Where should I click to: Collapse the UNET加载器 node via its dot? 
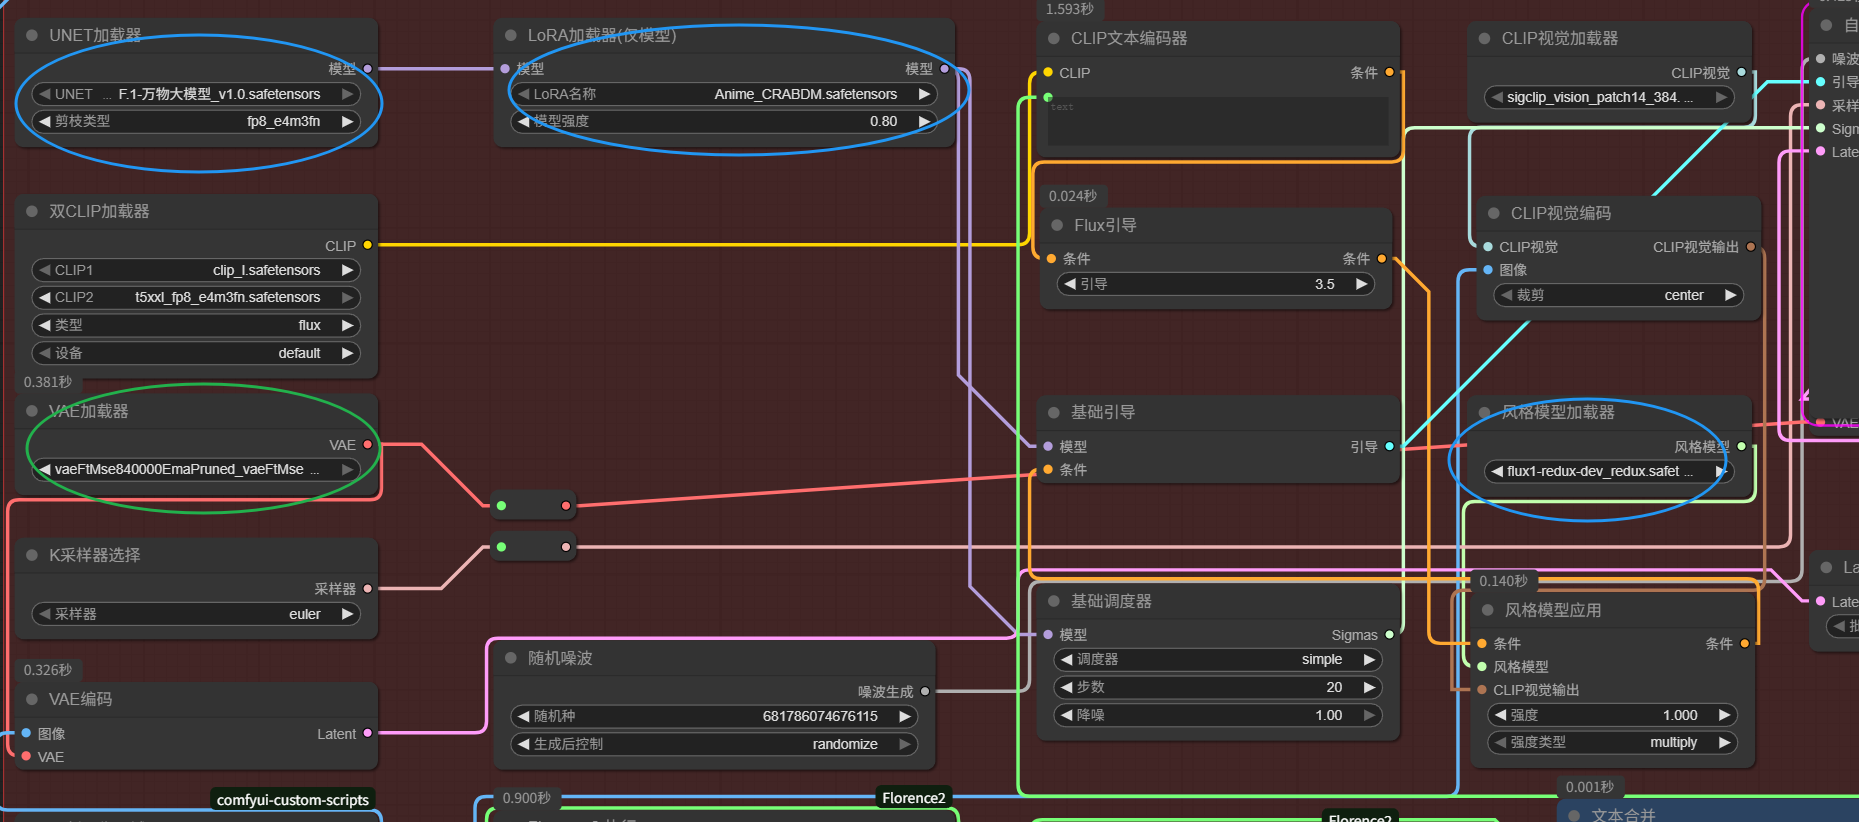click(x=32, y=35)
